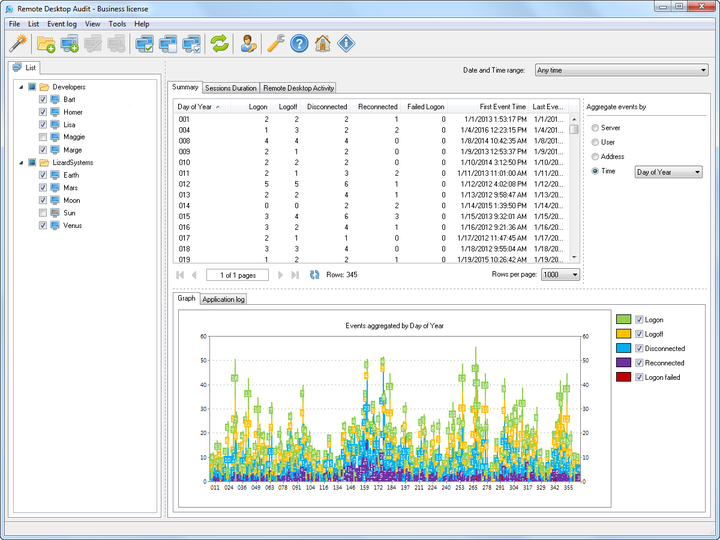The width and height of the screenshot is (720, 540).
Task: Click the blue diamond info icon
Action: click(346, 44)
